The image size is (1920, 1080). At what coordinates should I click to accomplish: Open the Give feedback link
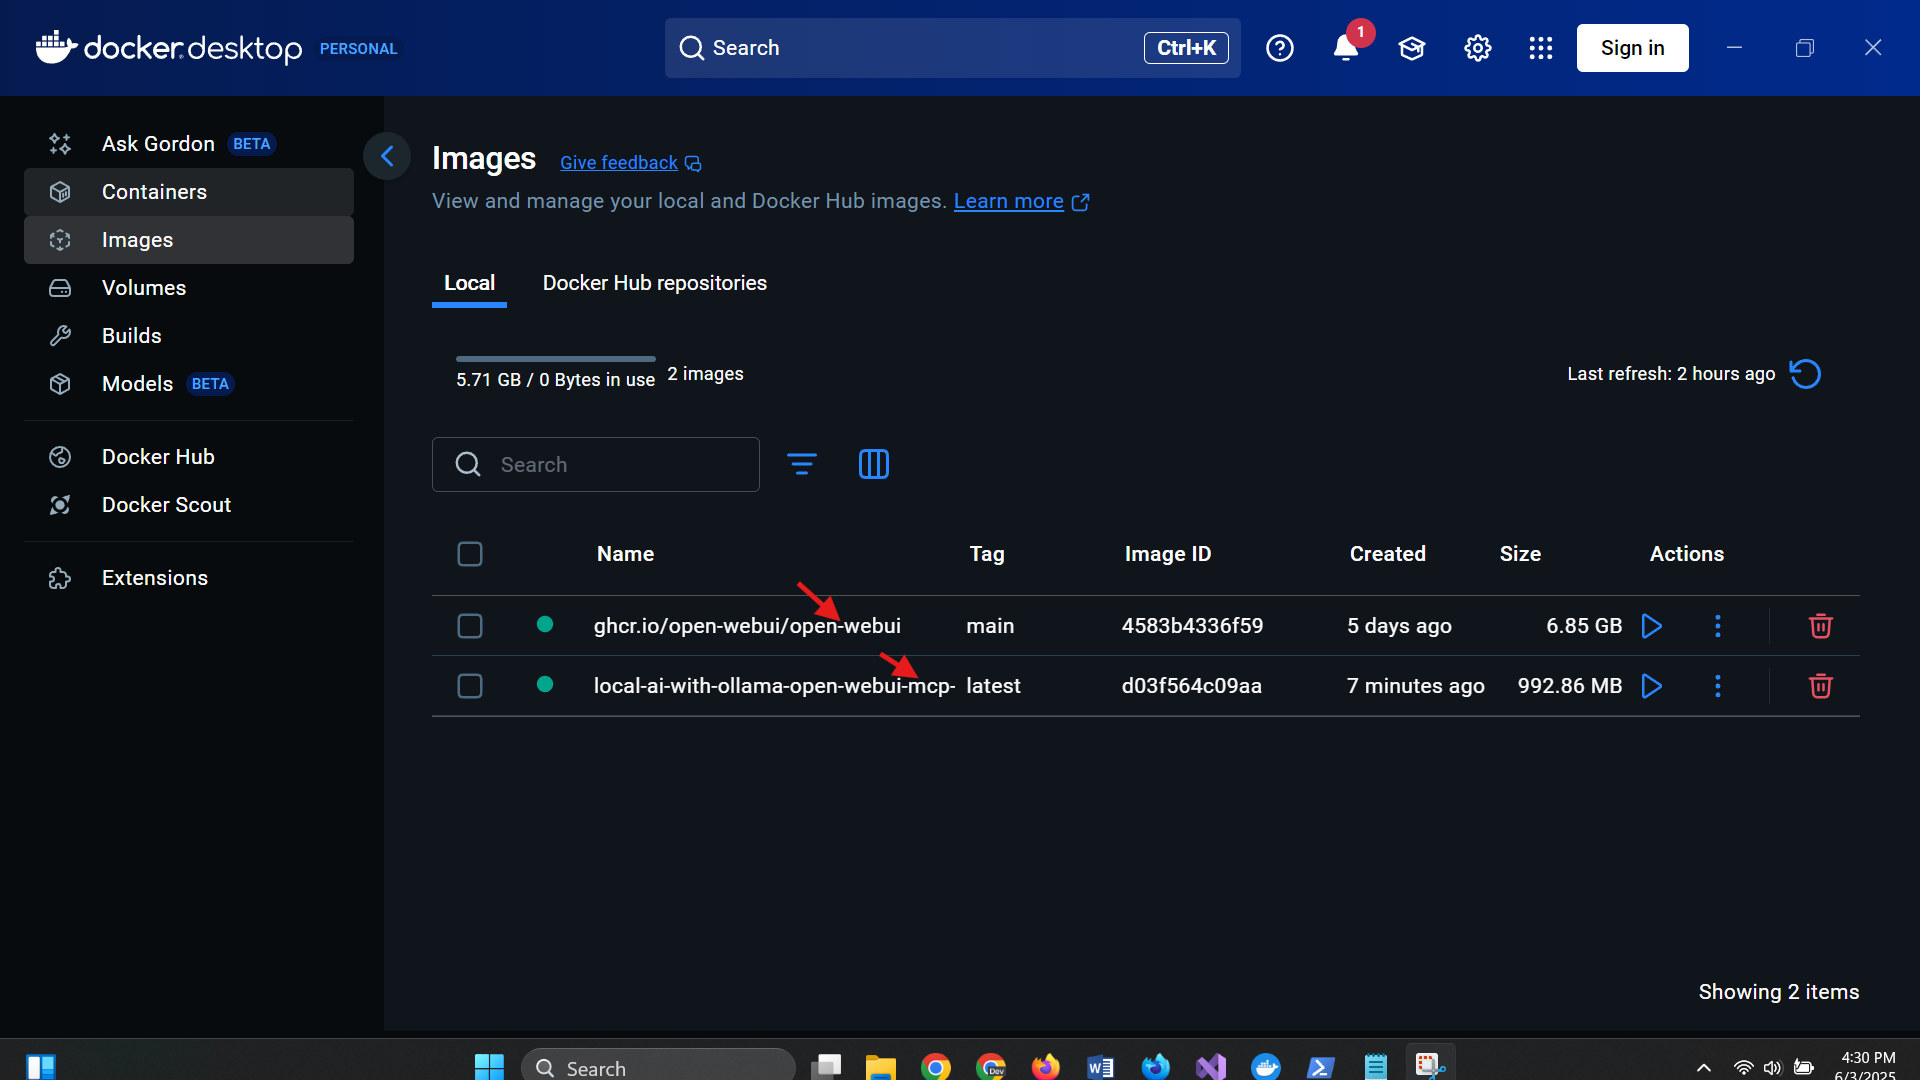[x=619, y=163]
